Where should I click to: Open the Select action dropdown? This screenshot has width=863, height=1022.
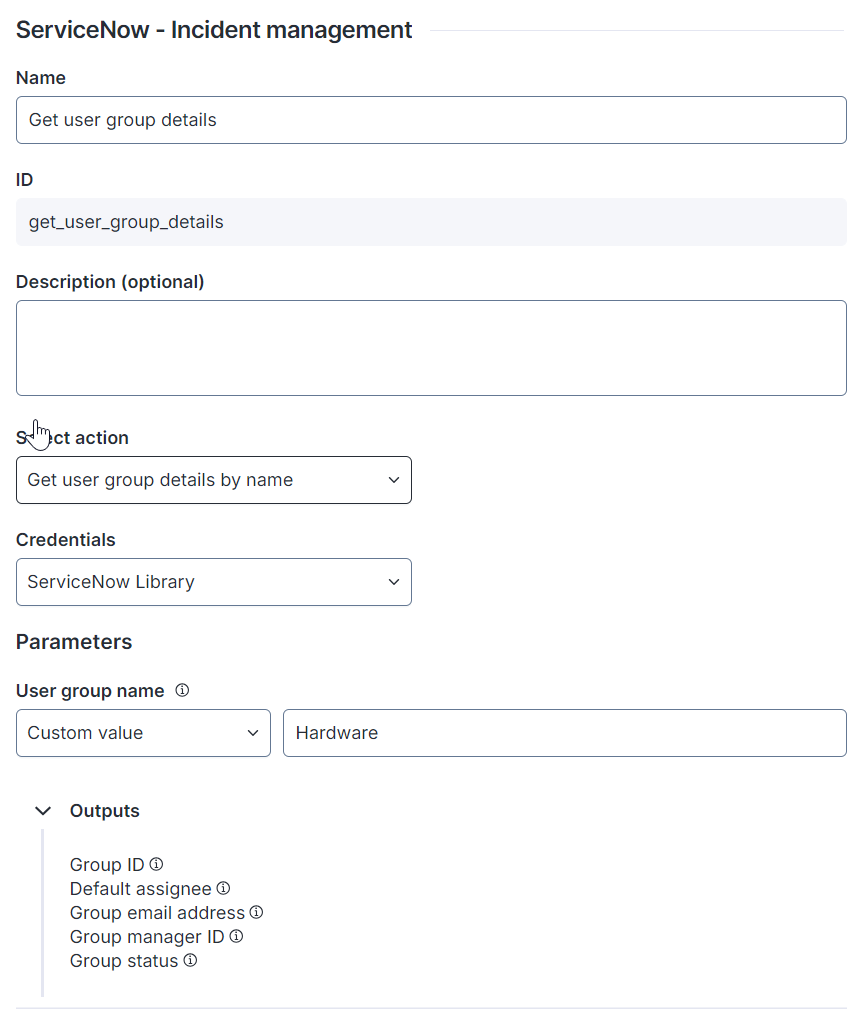coord(214,480)
